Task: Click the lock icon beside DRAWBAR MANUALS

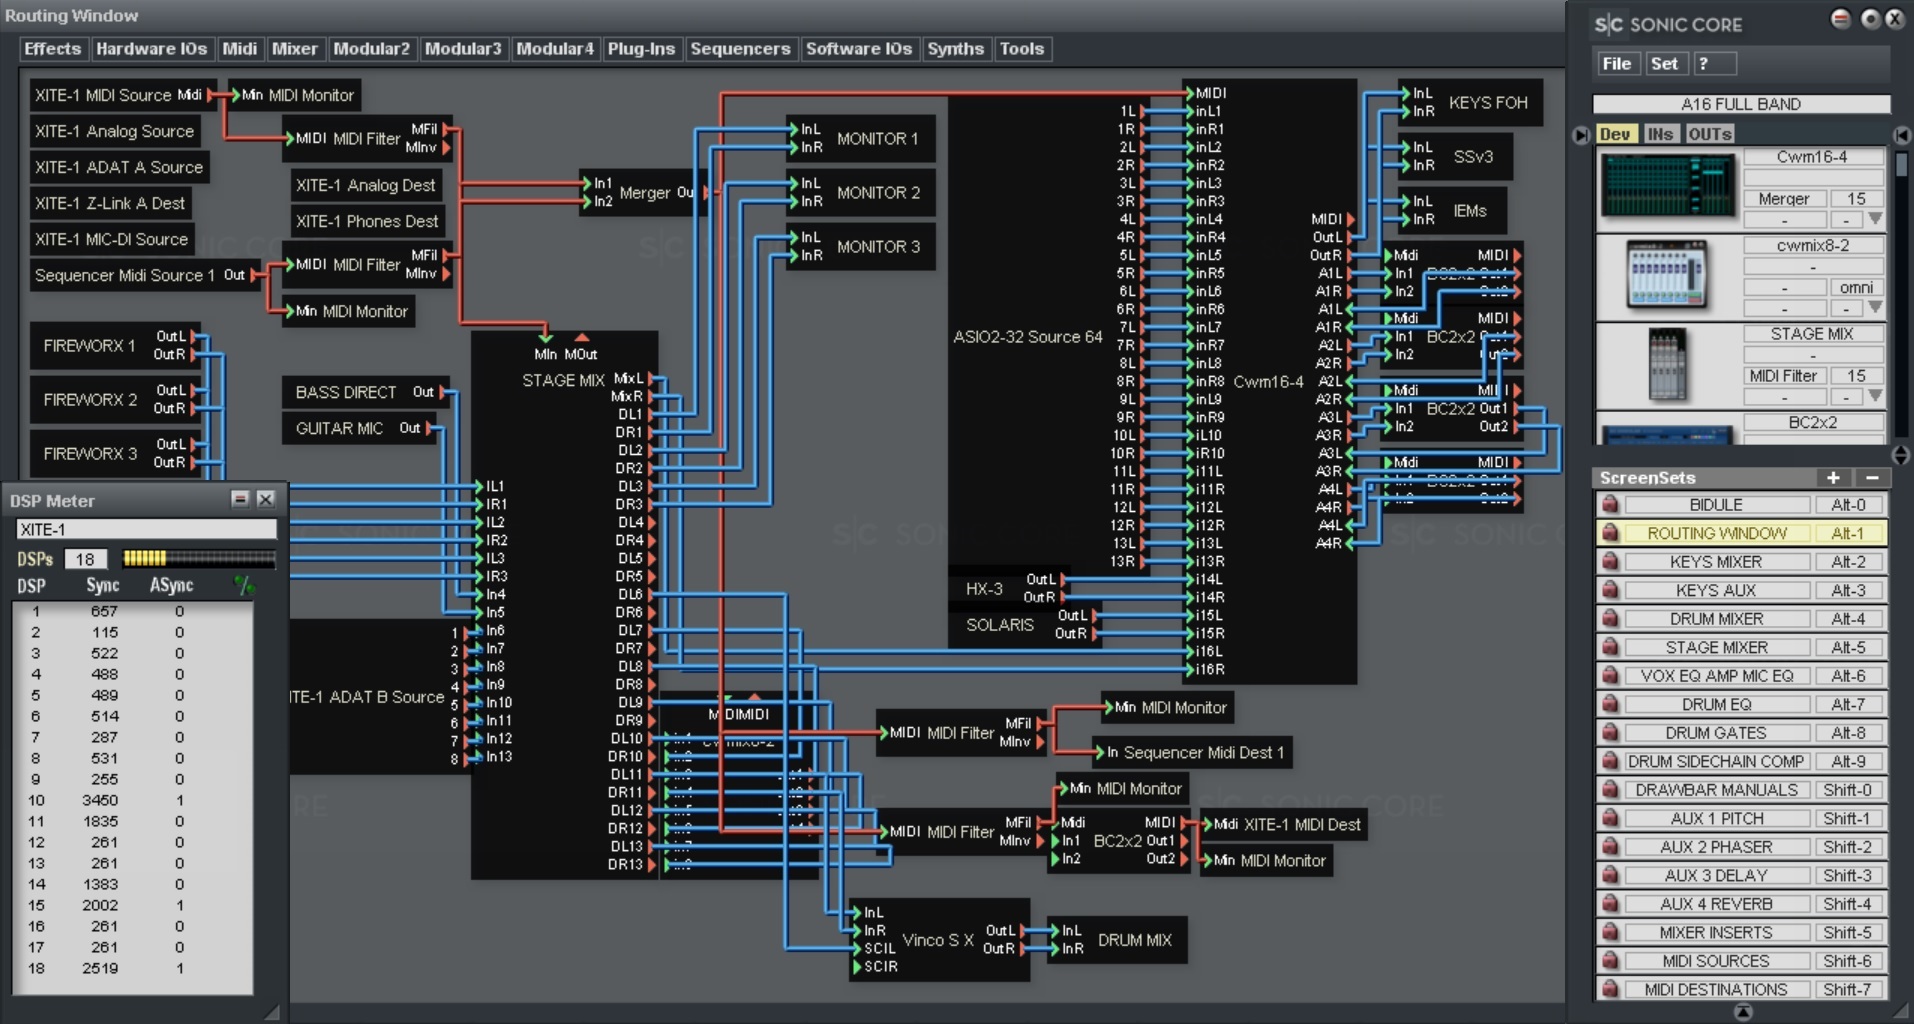Action: [1609, 790]
